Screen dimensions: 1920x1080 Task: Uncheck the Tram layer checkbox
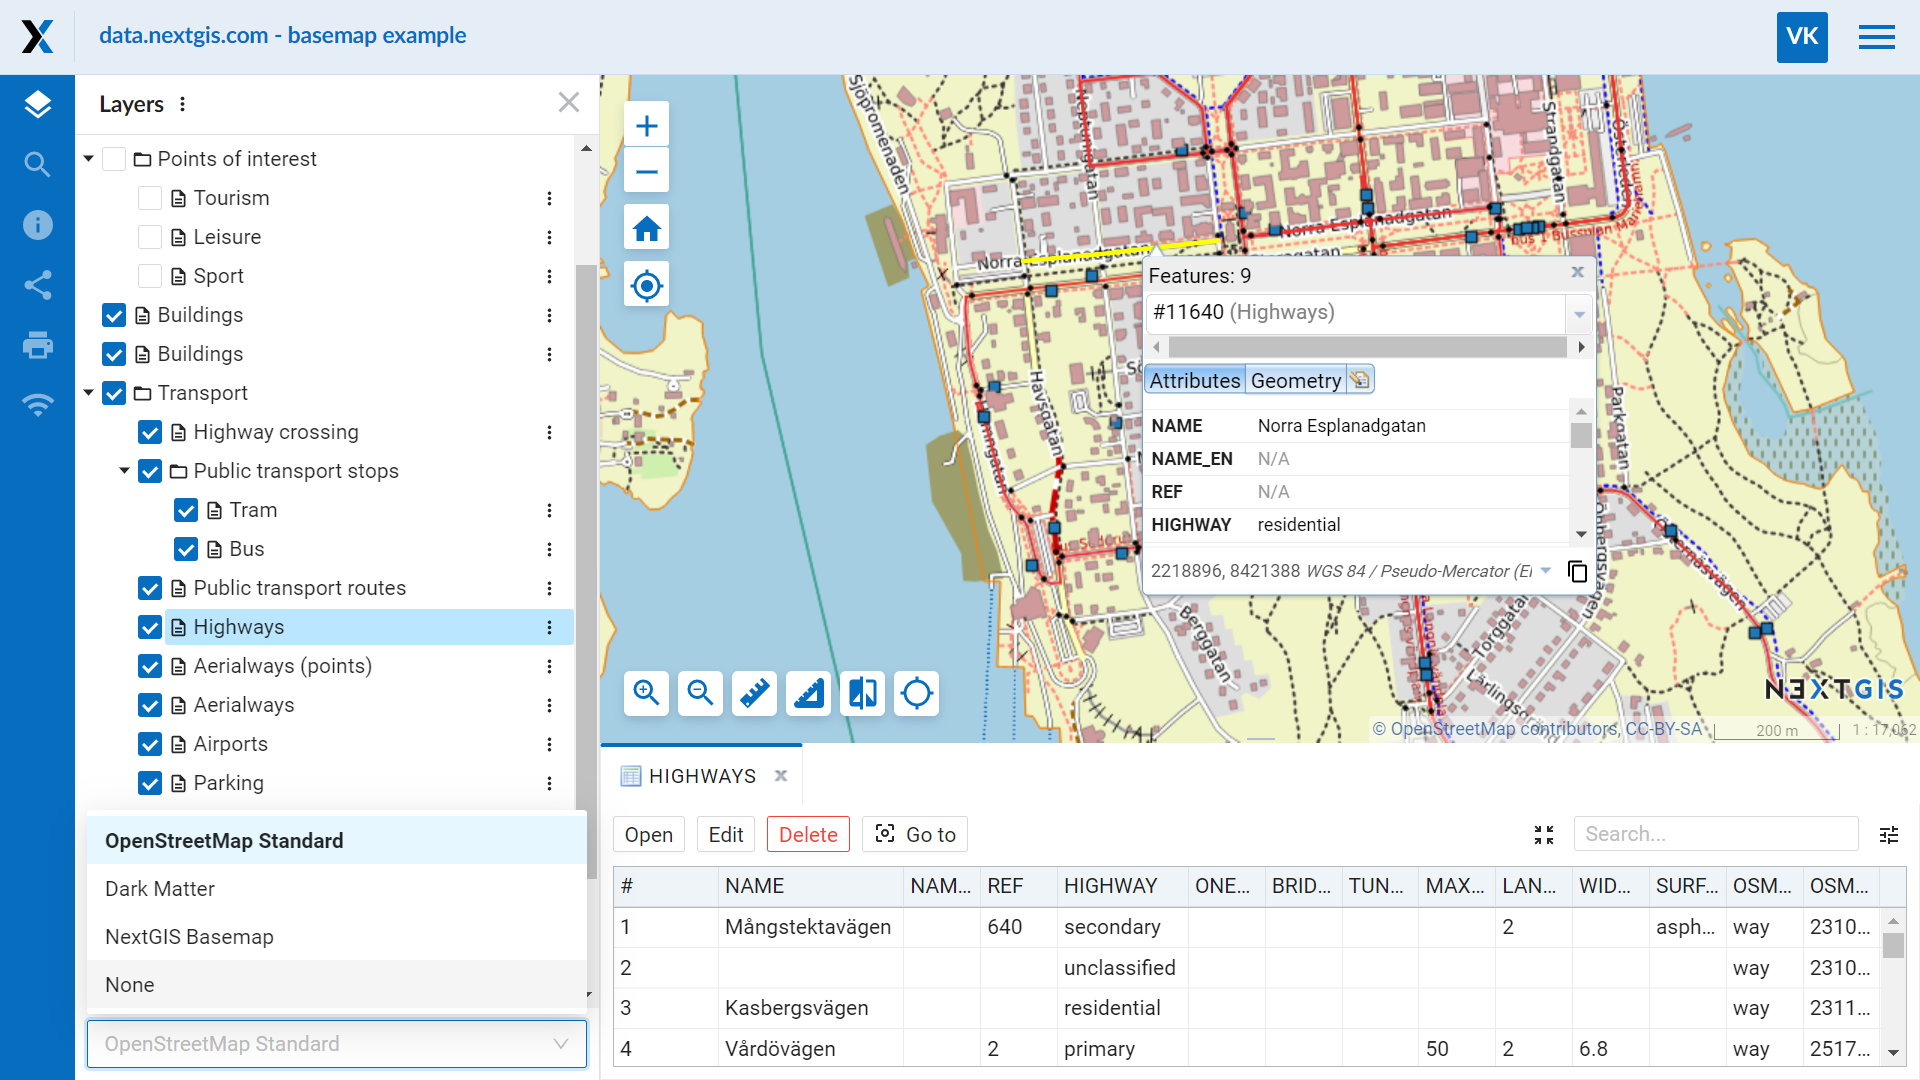186,510
